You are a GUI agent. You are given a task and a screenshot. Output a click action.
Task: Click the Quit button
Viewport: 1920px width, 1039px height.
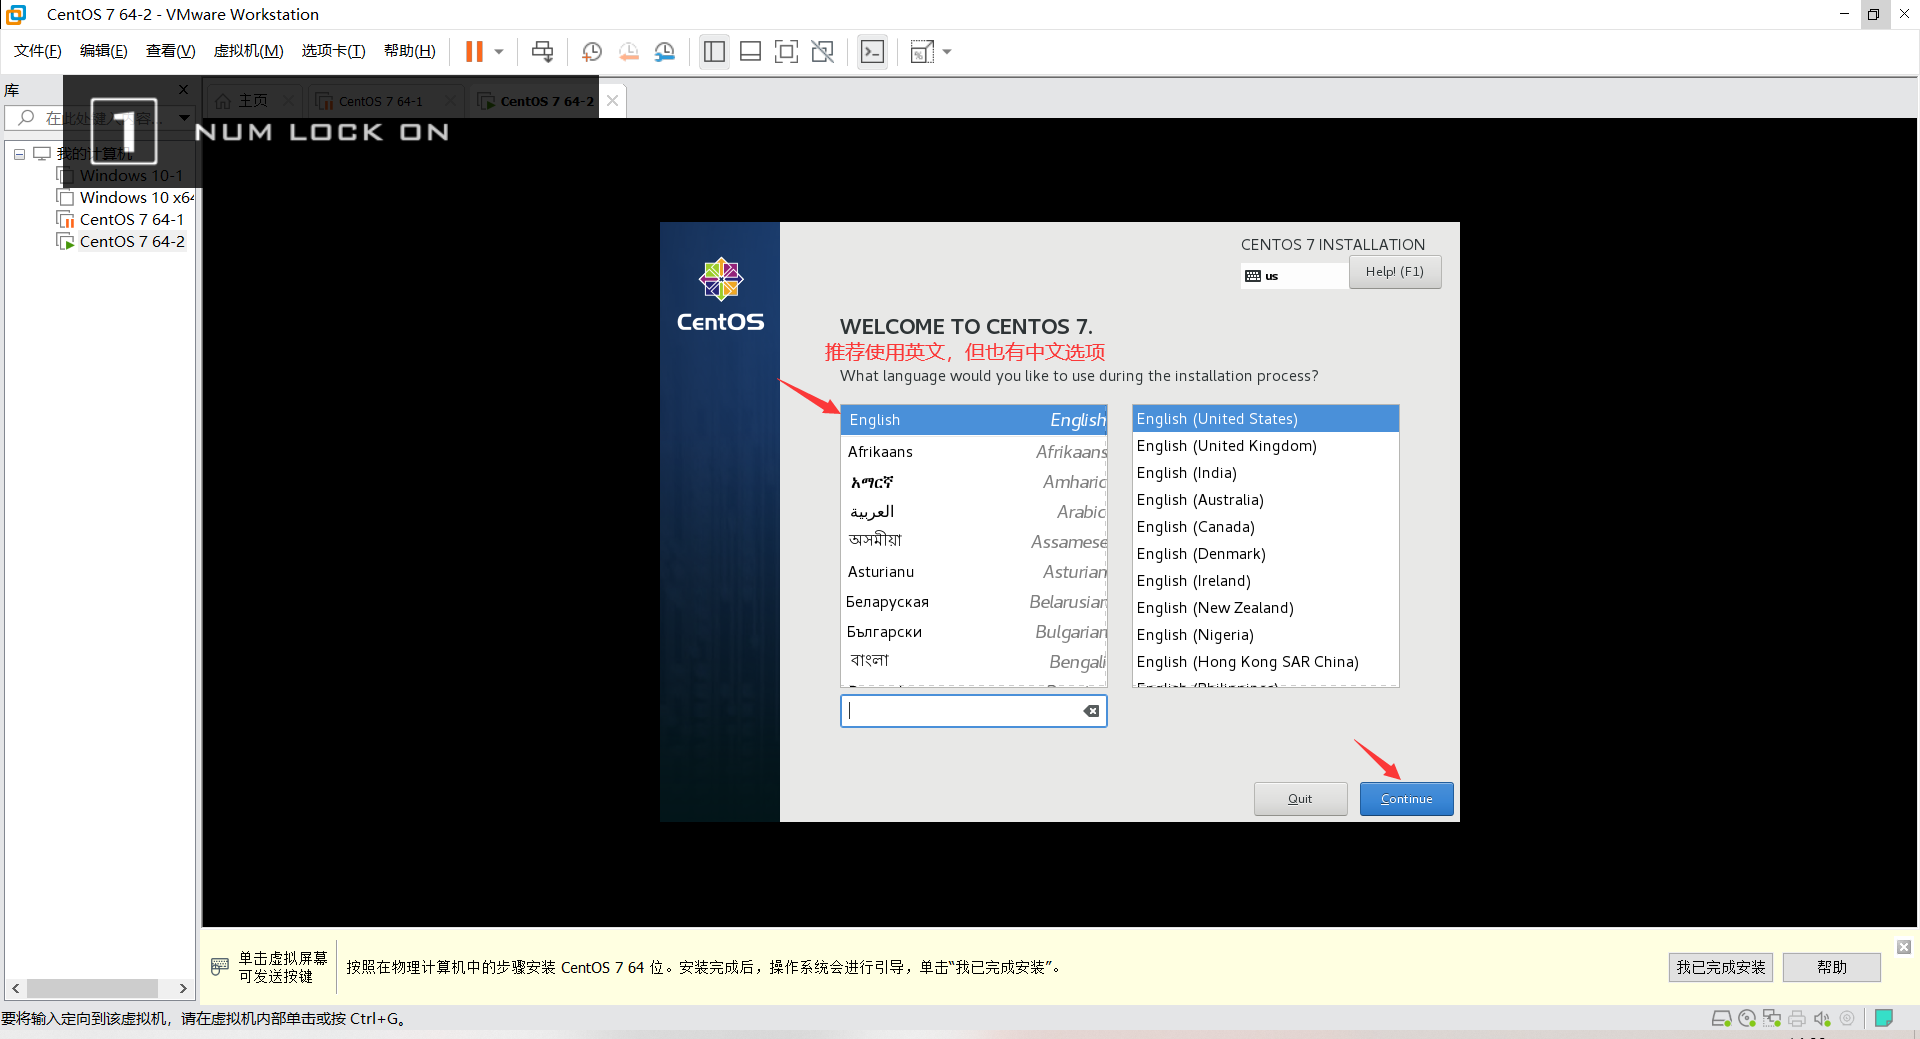coord(1300,799)
